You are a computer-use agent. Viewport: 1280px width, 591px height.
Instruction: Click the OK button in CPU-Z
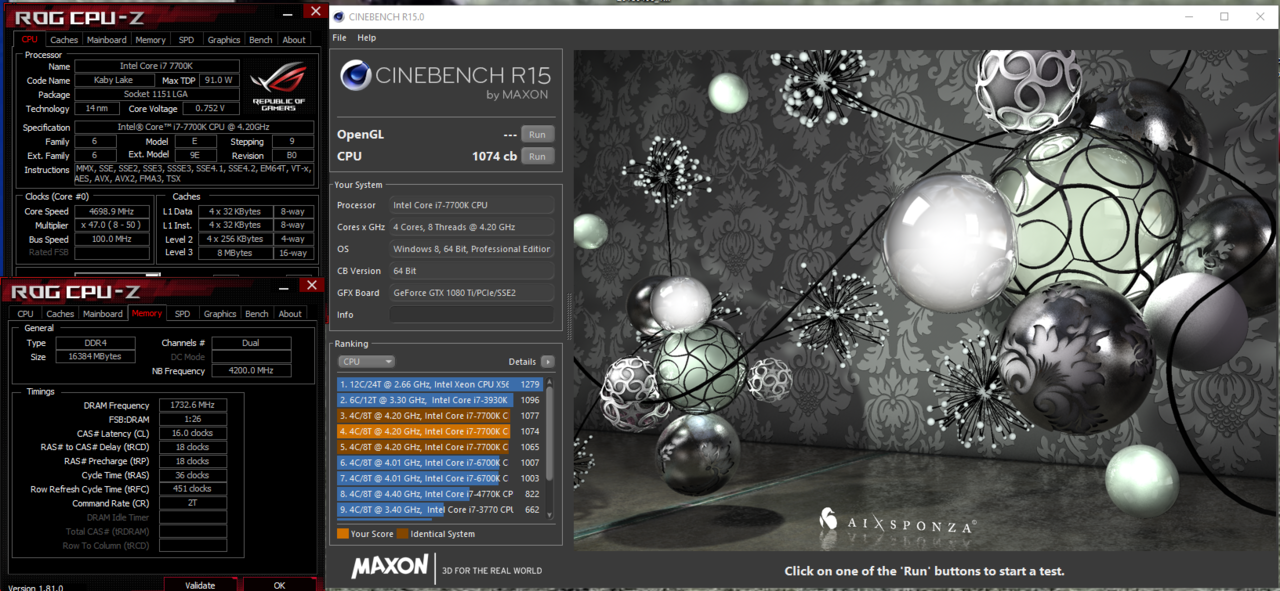point(279,585)
